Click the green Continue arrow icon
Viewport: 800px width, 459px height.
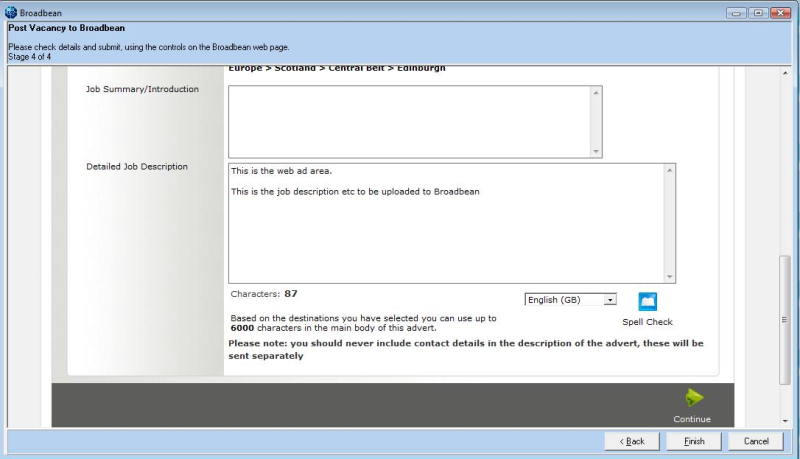[x=694, y=397]
